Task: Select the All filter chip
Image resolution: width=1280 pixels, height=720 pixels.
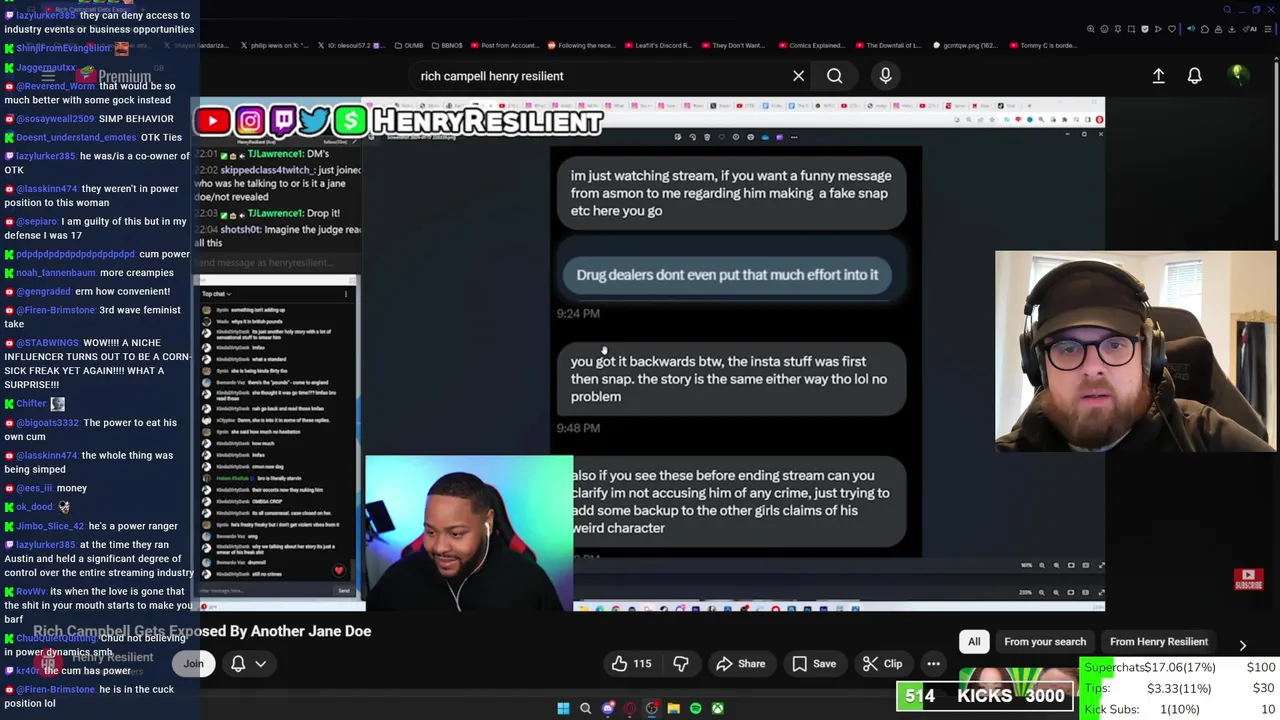Action: tap(974, 642)
